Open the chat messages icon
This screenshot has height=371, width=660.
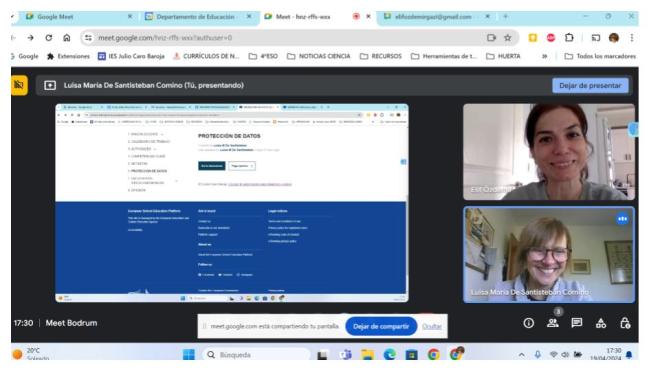click(577, 323)
